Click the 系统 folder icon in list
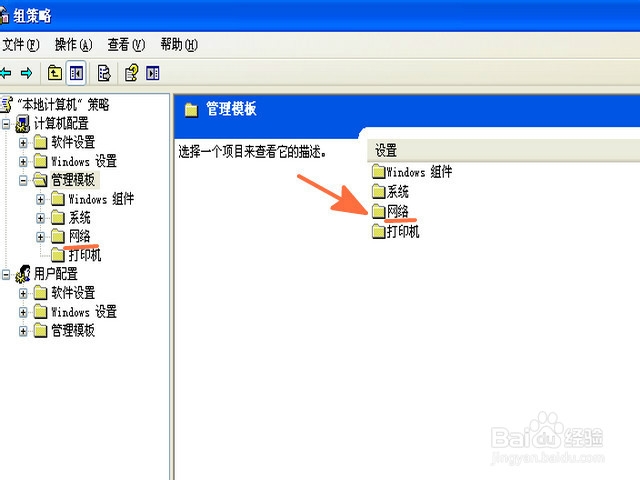Screen dimensions: 640x480 point(378,191)
